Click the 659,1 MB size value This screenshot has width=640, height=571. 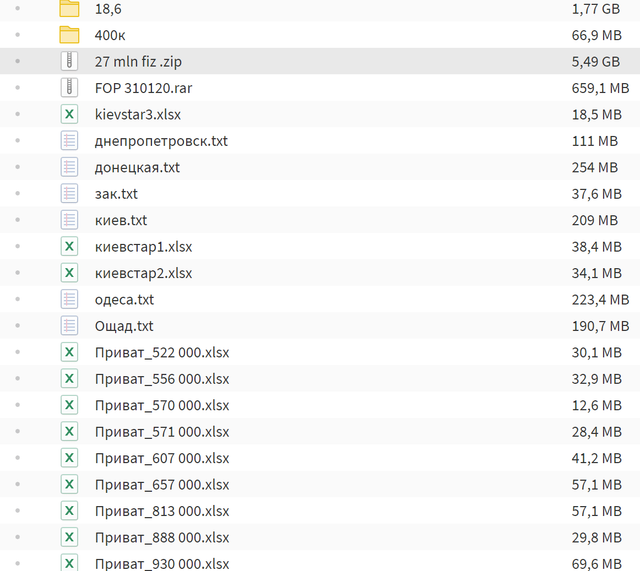coord(600,88)
